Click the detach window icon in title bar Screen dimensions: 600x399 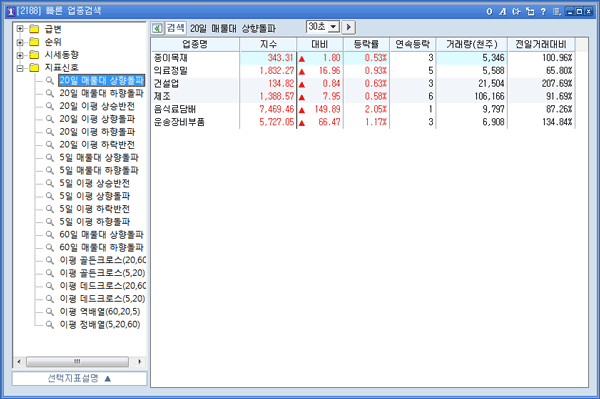click(x=530, y=11)
